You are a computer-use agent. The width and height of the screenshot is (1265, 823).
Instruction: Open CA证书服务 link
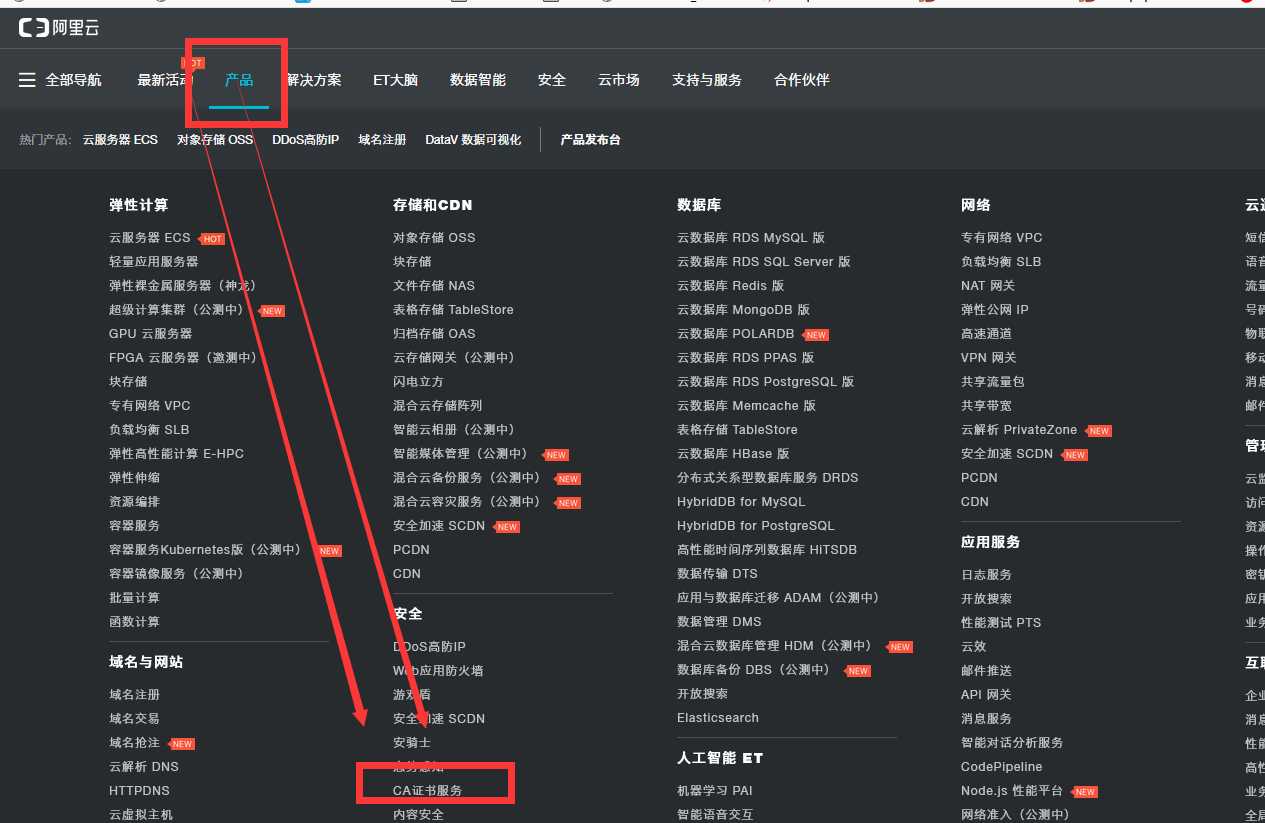pyautogui.click(x=428, y=791)
